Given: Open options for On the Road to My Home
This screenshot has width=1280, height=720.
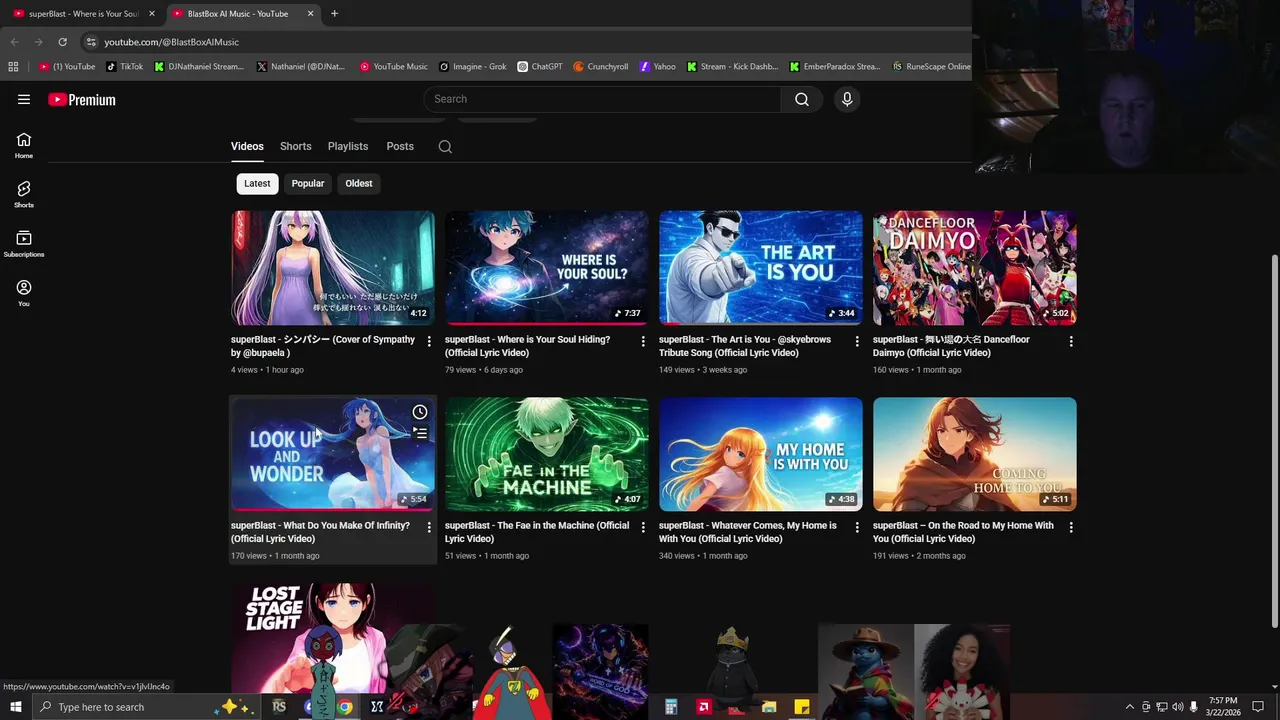Looking at the screenshot, I should (x=1071, y=527).
